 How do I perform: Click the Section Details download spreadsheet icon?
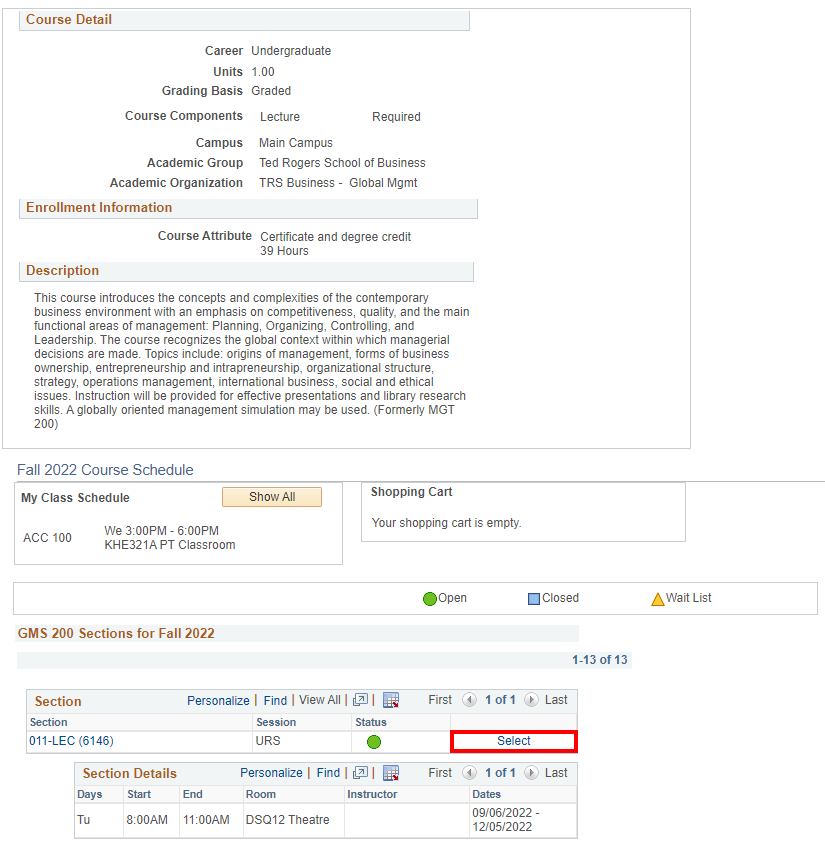(x=391, y=773)
